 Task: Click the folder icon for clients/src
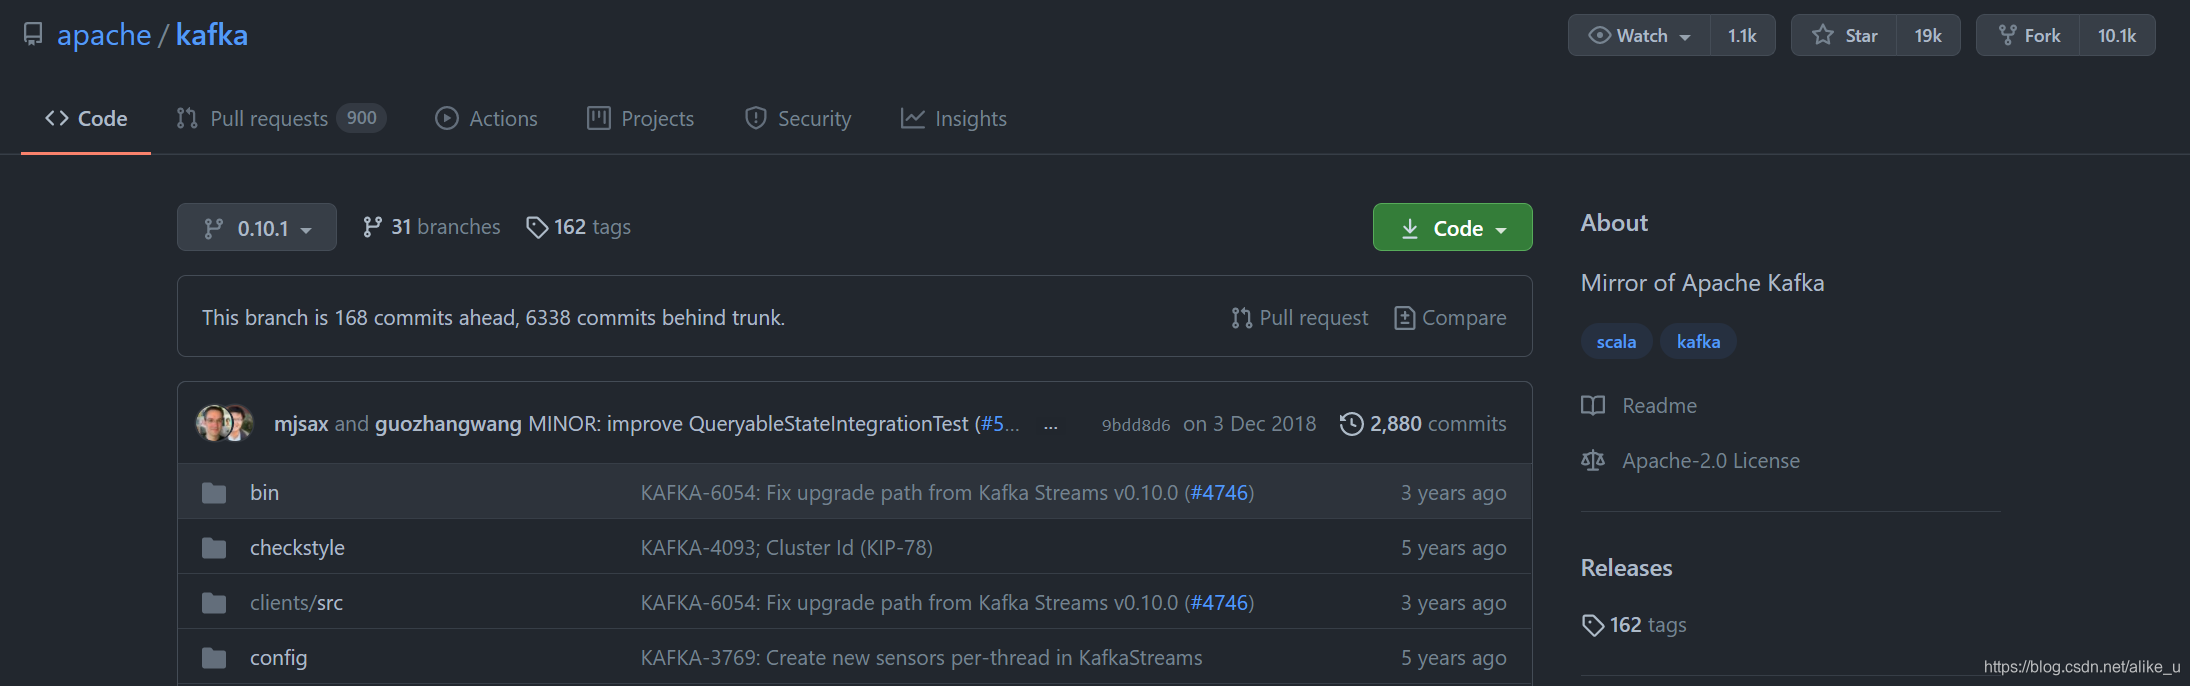click(x=214, y=603)
